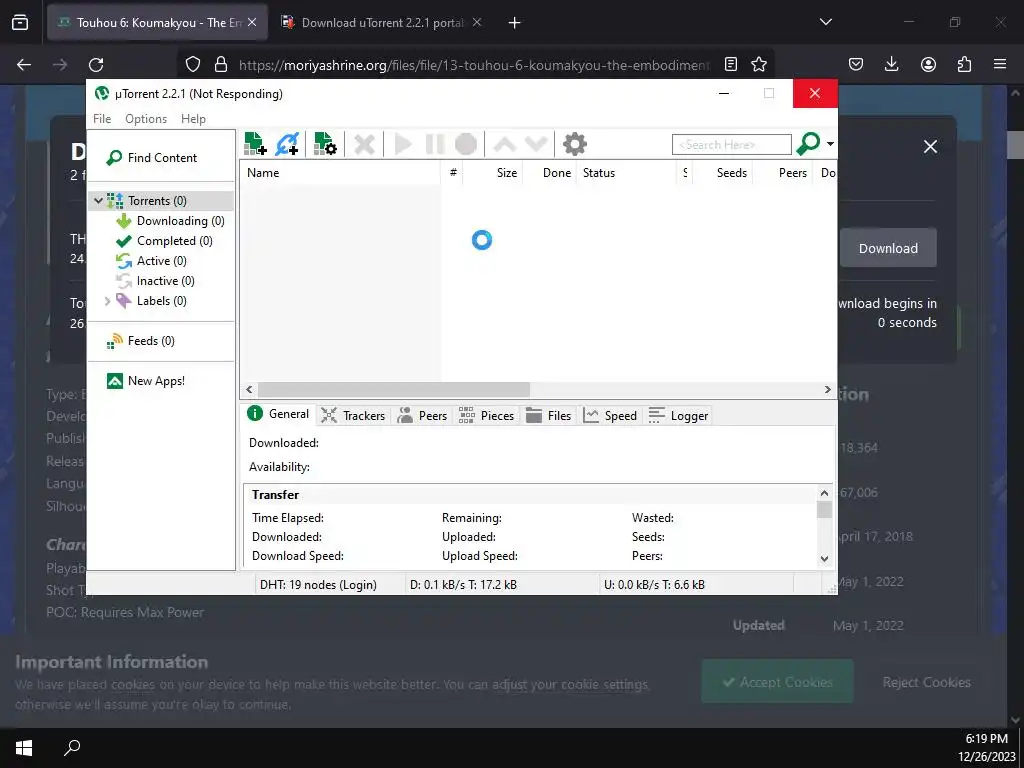1024x768 pixels.
Task: Switch to the General tab
Action: pos(279,414)
